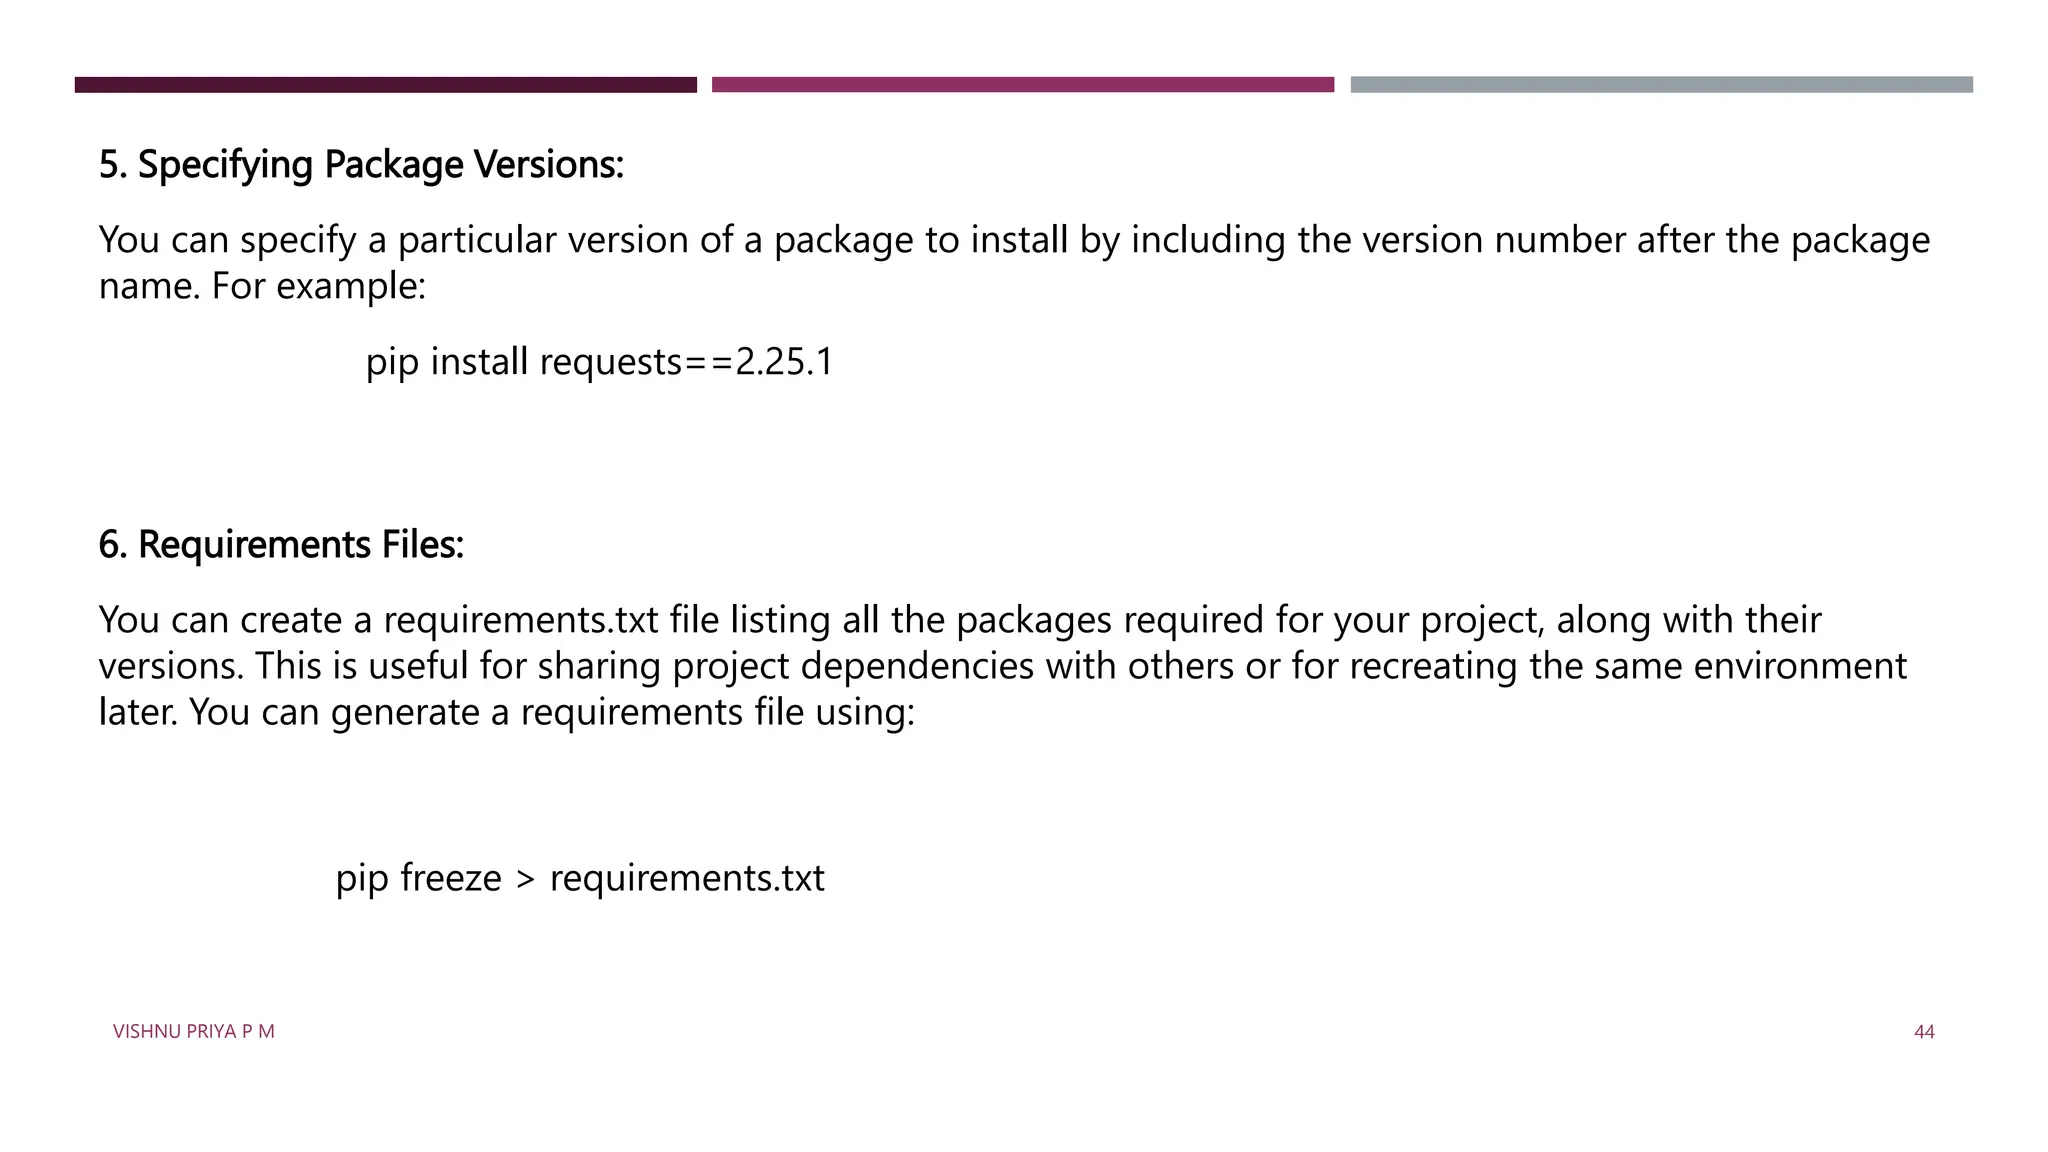This screenshot has height=1152, width=2048.
Task: Click the word "requests" in install command
Action: click(610, 361)
